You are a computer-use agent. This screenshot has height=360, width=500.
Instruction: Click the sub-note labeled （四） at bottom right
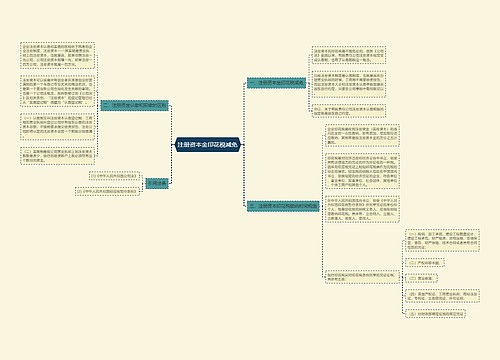click(x=442, y=296)
